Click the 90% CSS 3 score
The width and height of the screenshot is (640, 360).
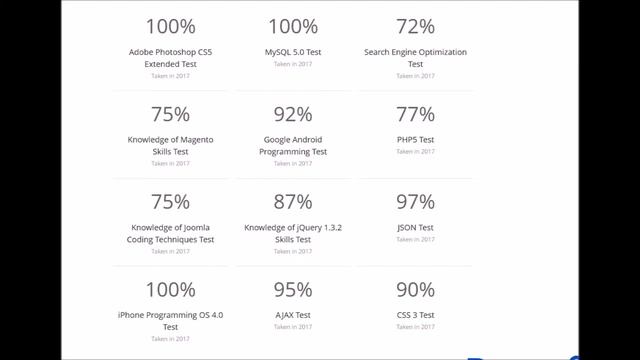[x=415, y=290]
